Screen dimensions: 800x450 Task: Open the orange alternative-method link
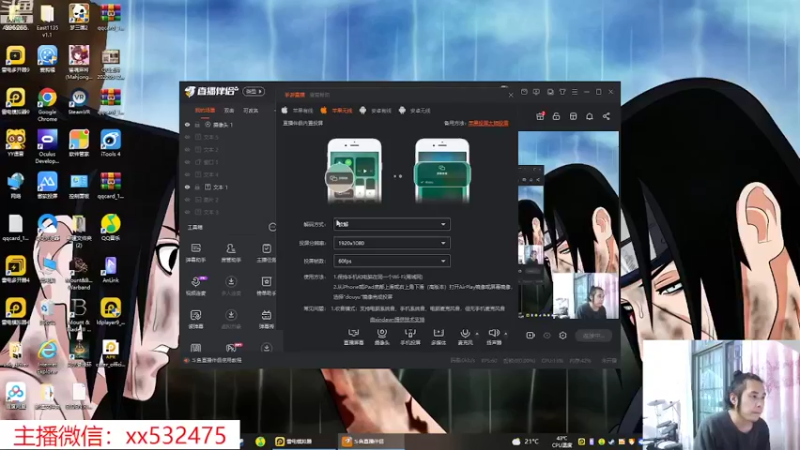(488, 123)
